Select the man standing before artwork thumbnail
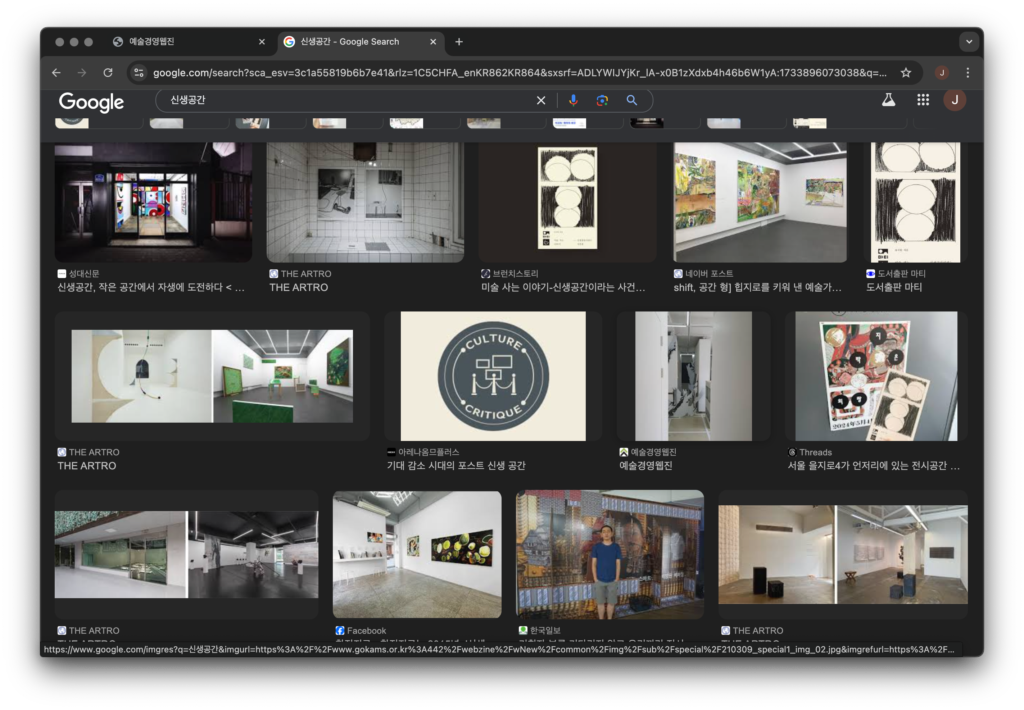The image size is (1024, 710). [x=609, y=554]
